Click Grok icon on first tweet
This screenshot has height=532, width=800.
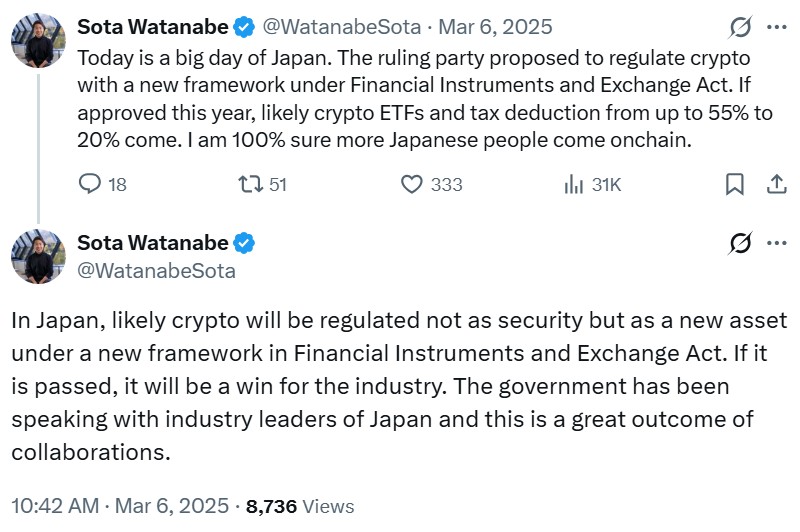click(x=741, y=27)
